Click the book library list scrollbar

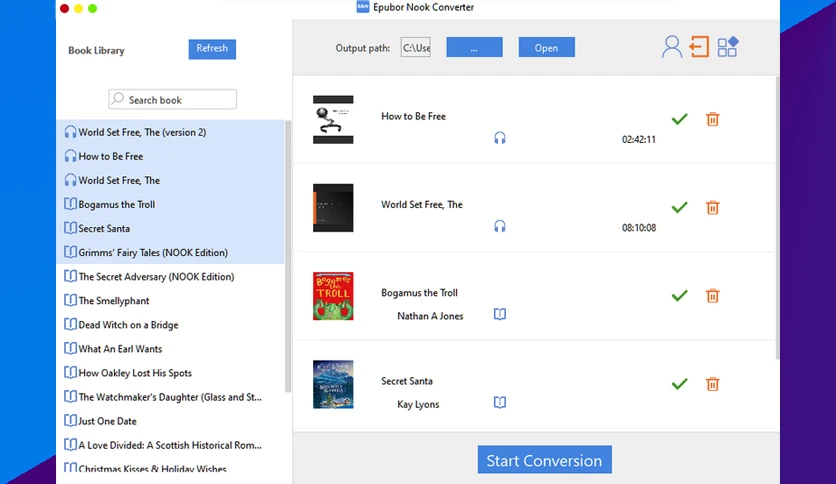point(288,256)
